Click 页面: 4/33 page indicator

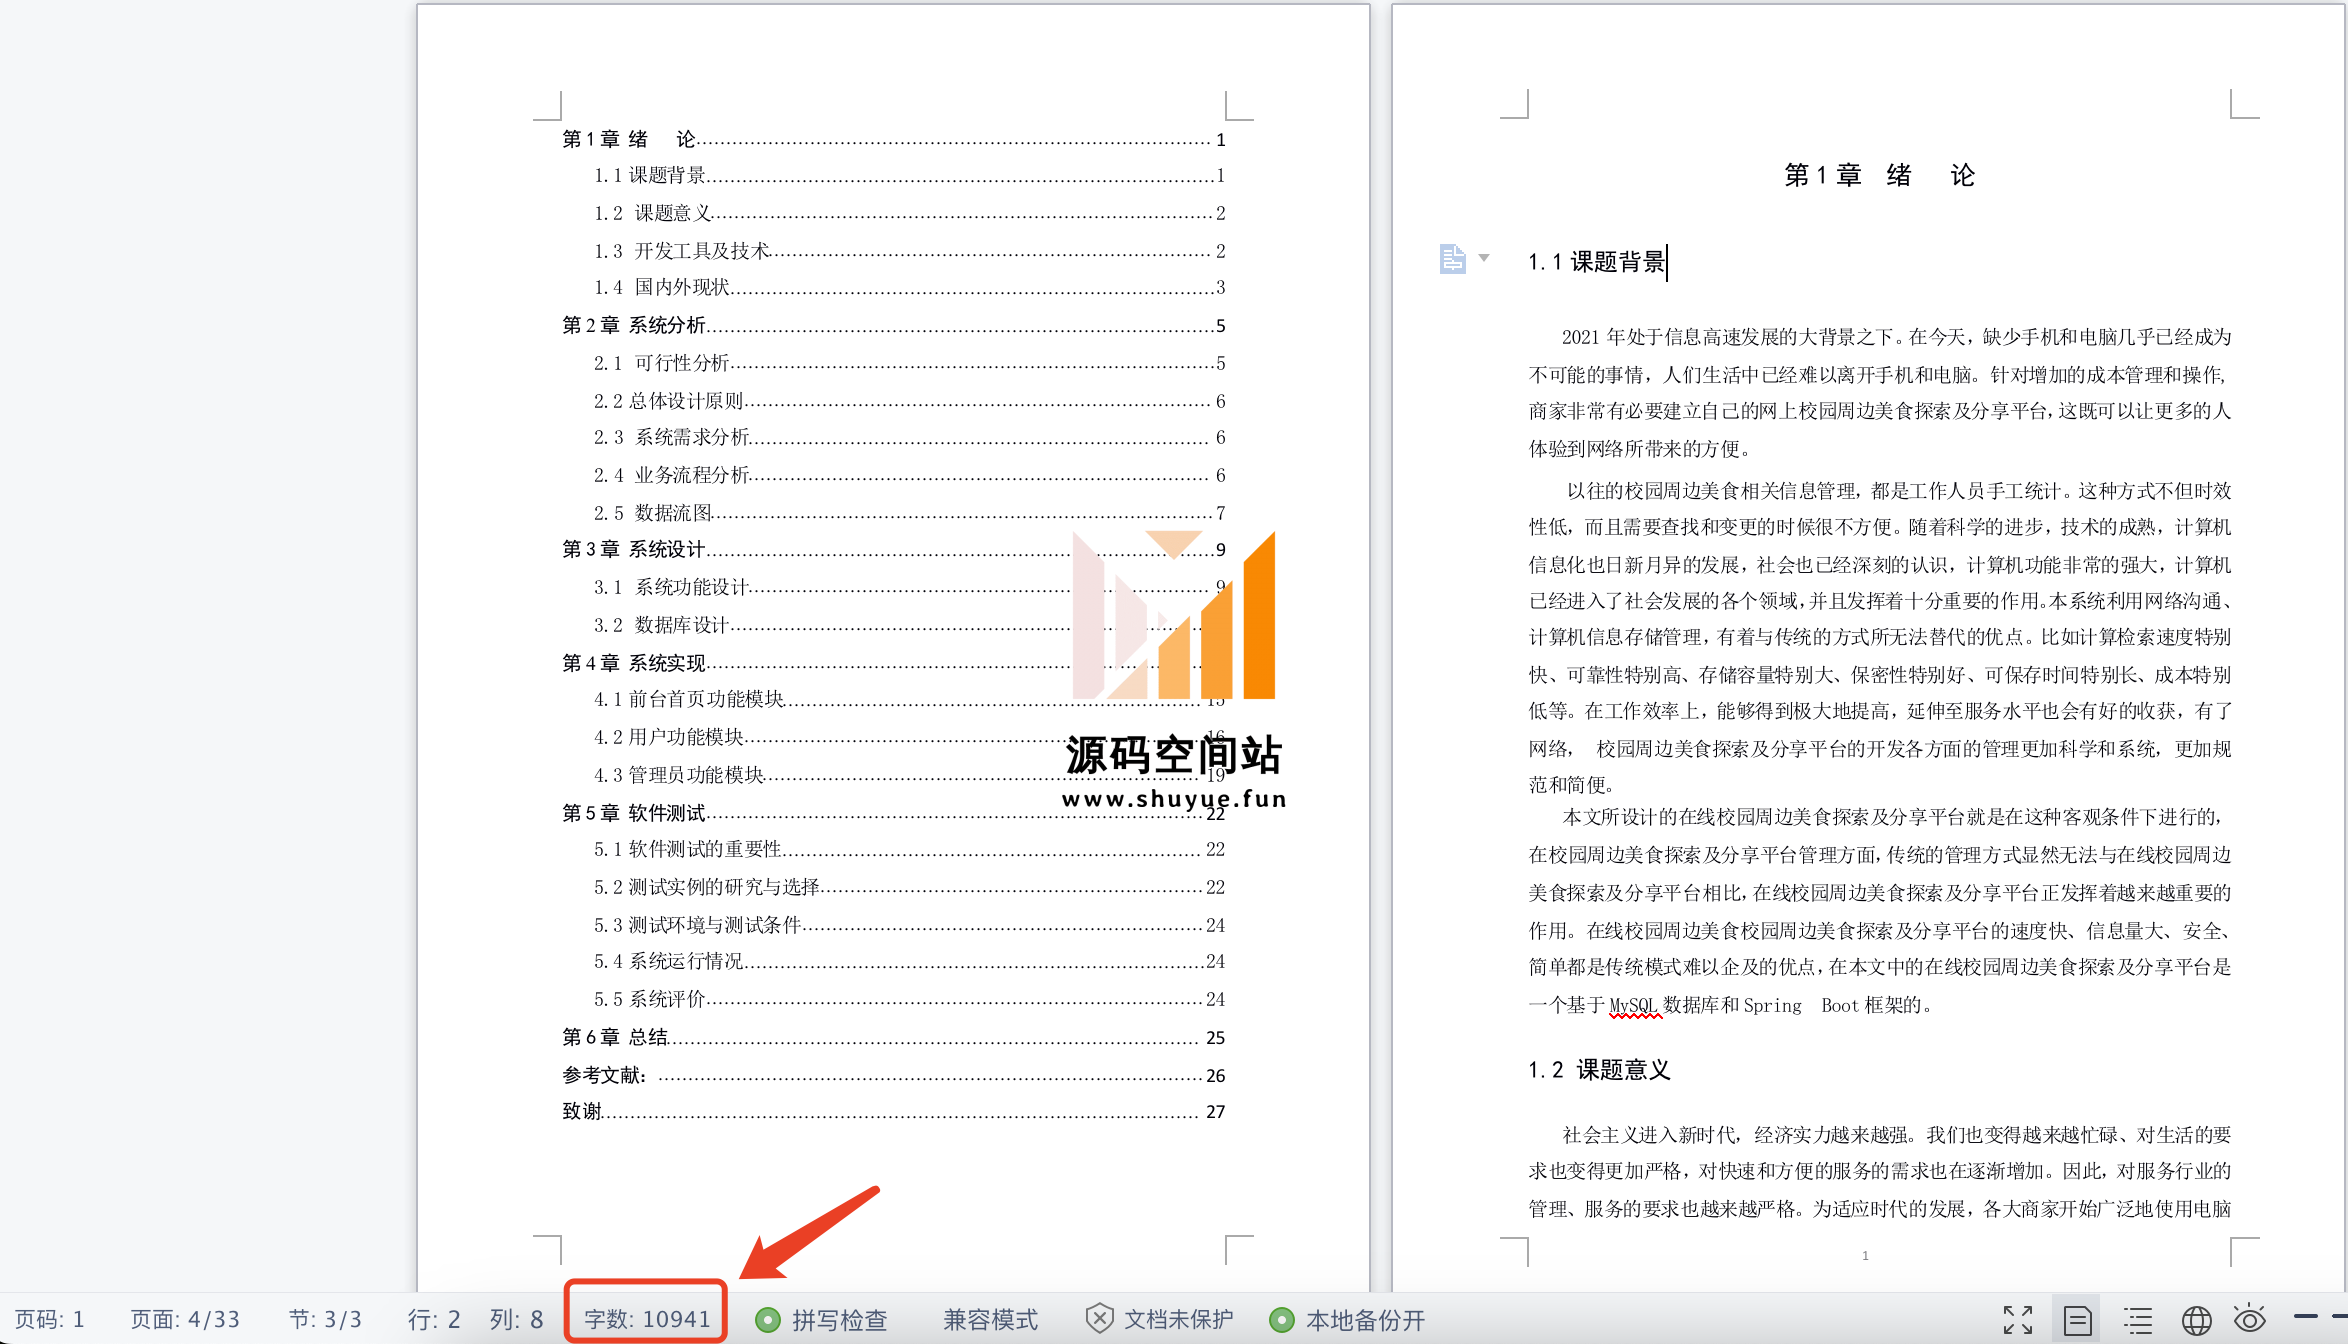pos(185,1320)
